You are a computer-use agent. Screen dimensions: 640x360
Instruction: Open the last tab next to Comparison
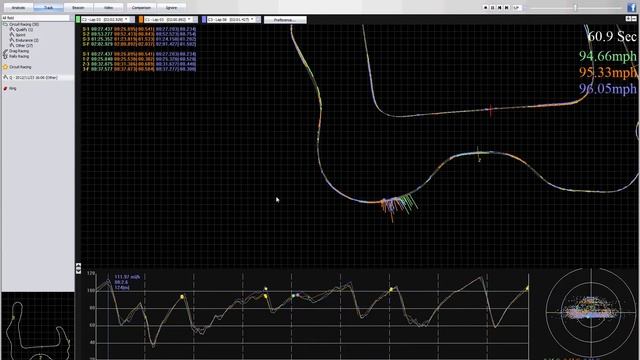coord(171,7)
